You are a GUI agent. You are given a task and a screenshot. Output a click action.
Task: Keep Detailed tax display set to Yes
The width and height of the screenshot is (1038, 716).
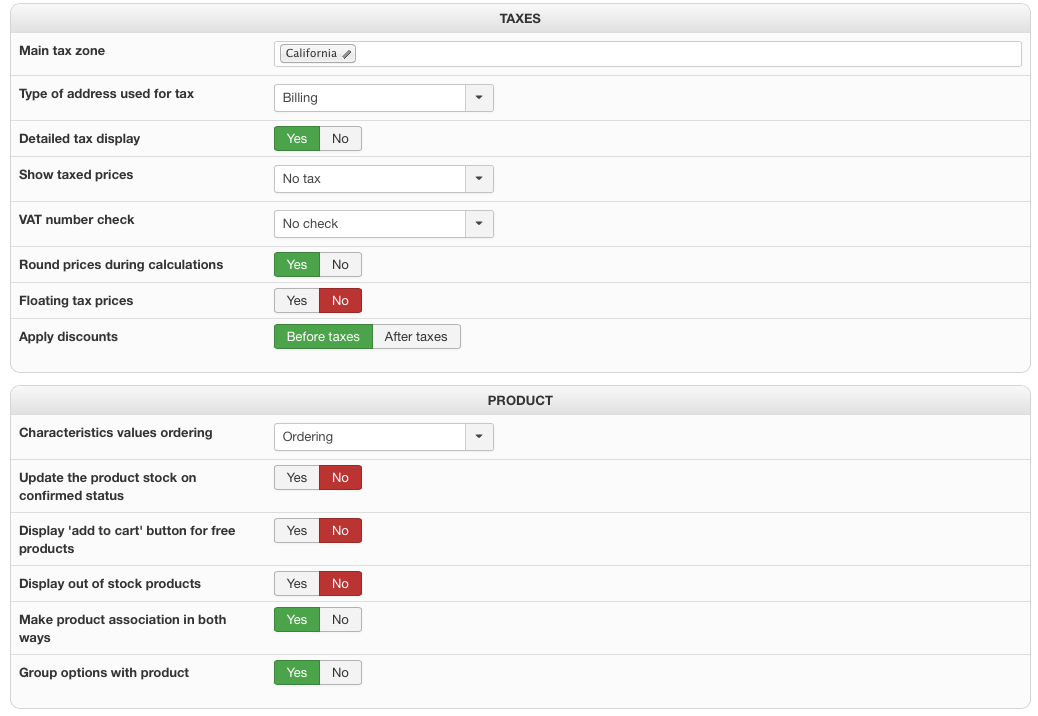point(297,139)
